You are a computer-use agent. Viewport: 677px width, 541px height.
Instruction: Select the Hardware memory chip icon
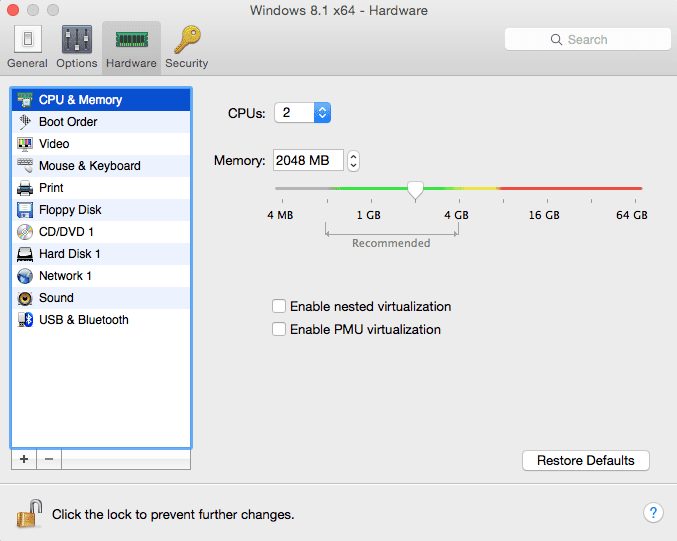click(x=132, y=40)
